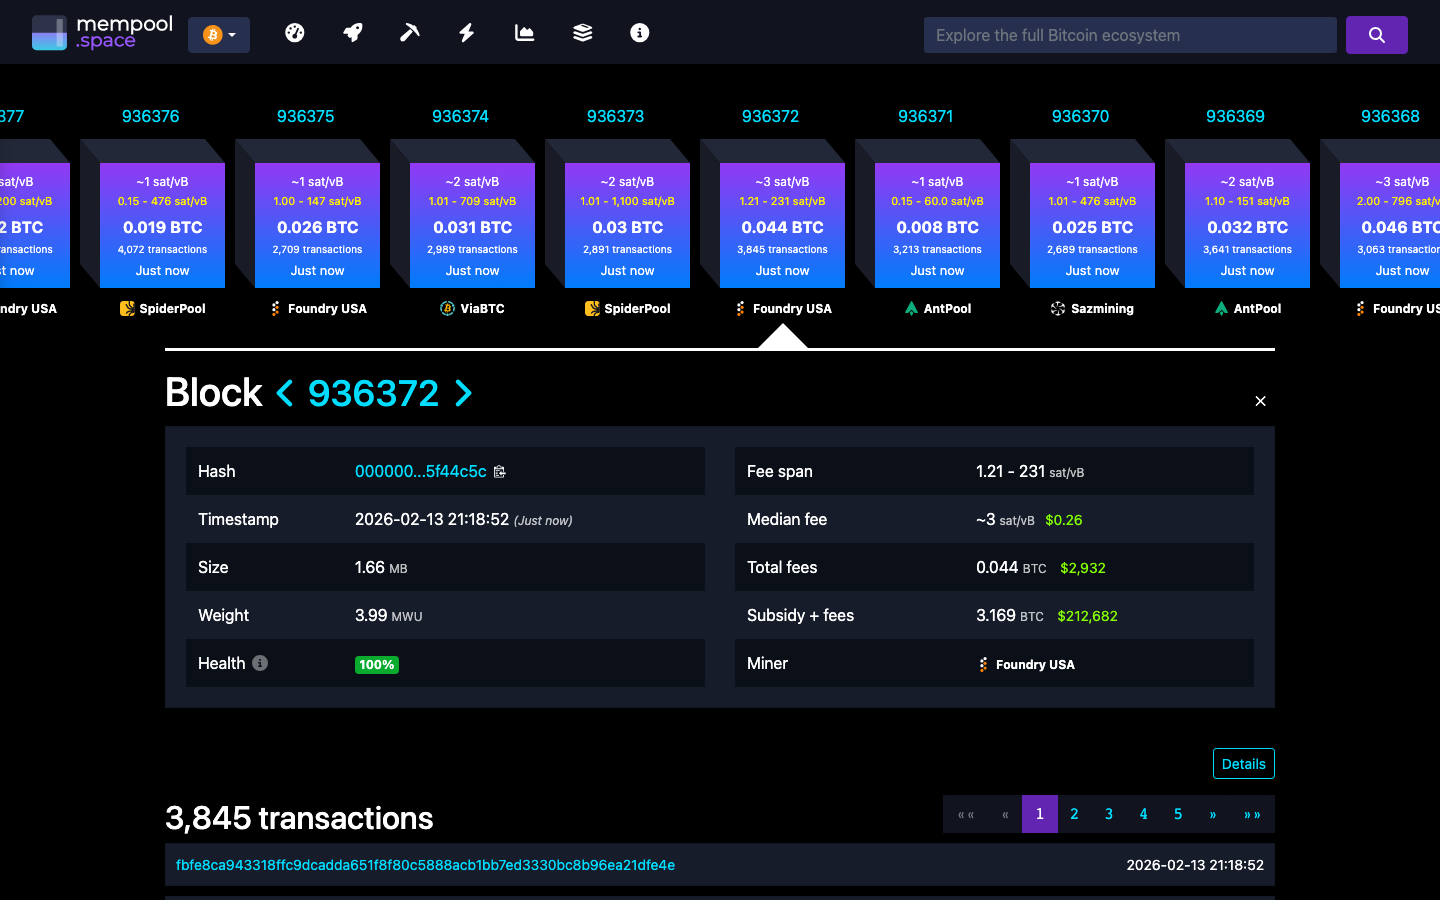
Task: Click the magnifying glass search icon
Action: (1377, 34)
